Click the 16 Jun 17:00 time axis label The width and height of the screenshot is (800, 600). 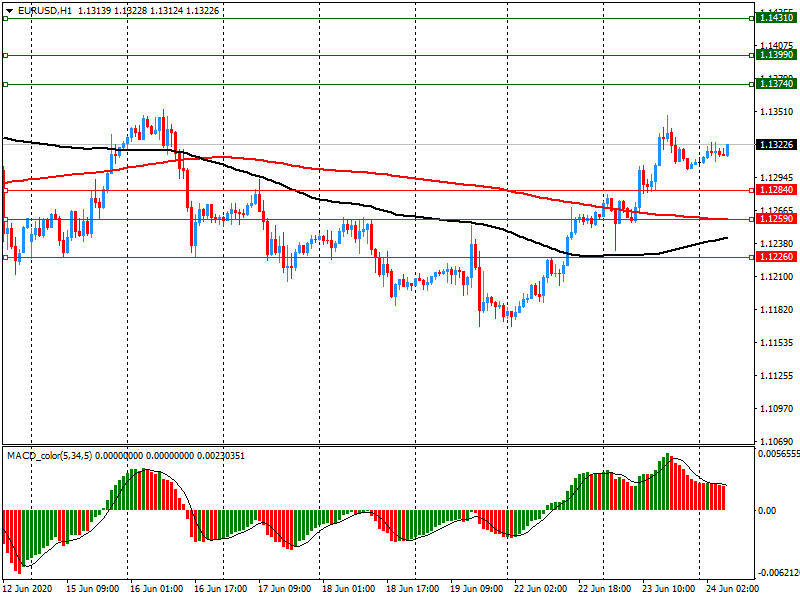click(220, 589)
